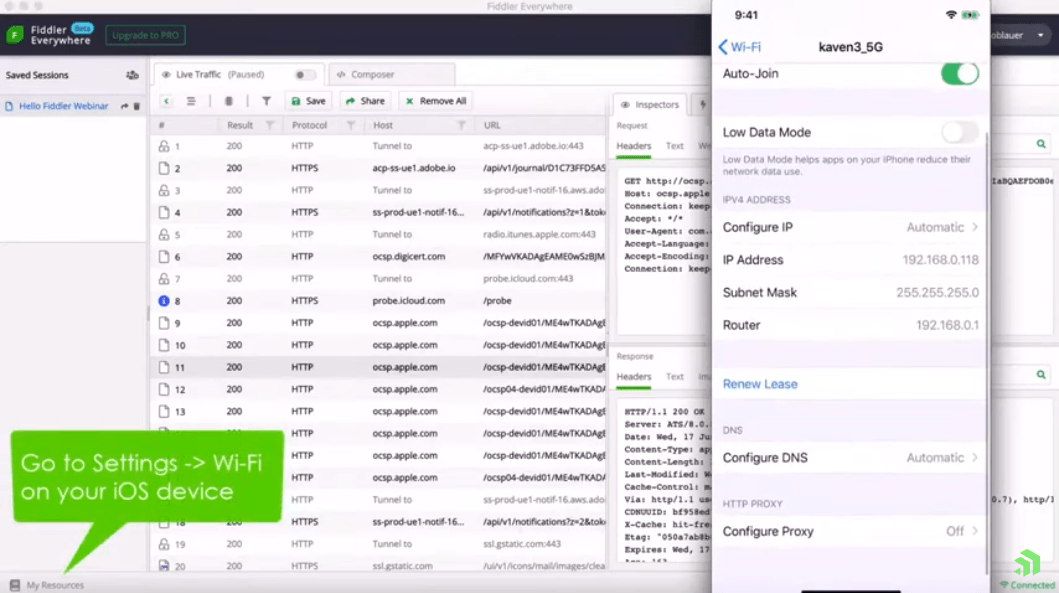This screenshot has height=593, width=1059.
Task: Click search icon in Request inspector
Action: (1041, 144)
